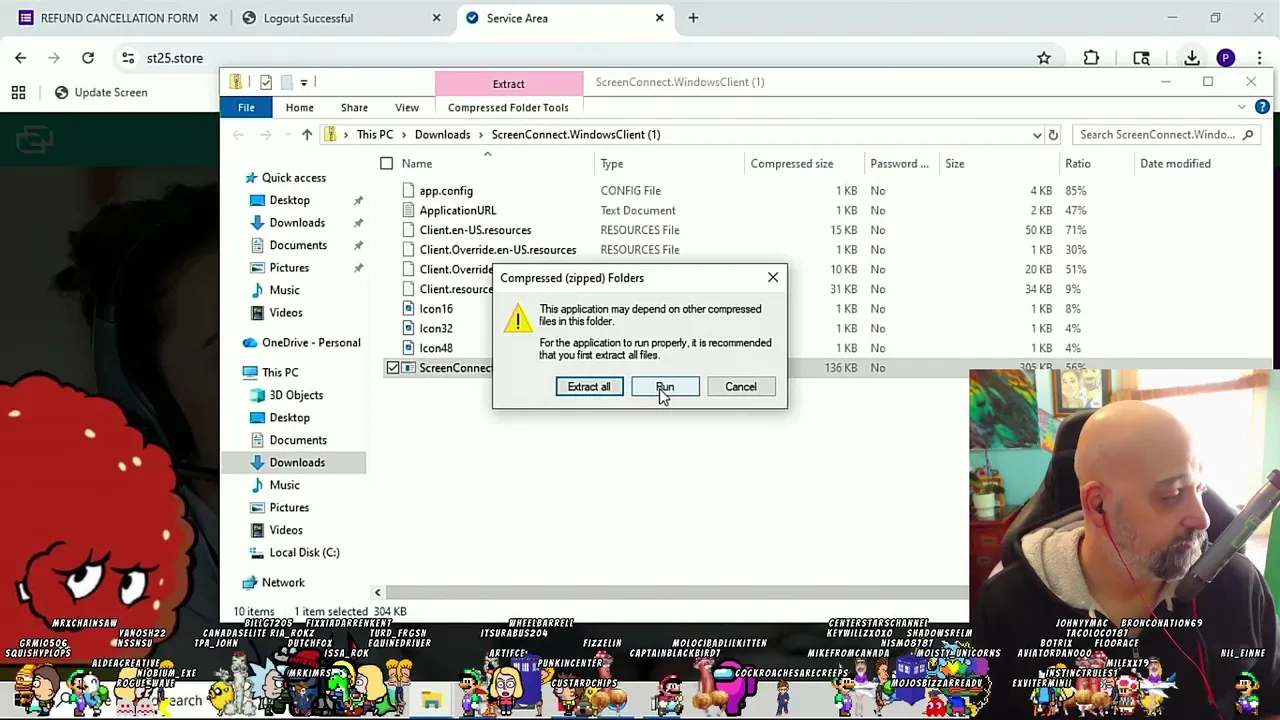1280x720 pixels.
Task: Select the ApplicationURL text document
Action: click(458, 211)
